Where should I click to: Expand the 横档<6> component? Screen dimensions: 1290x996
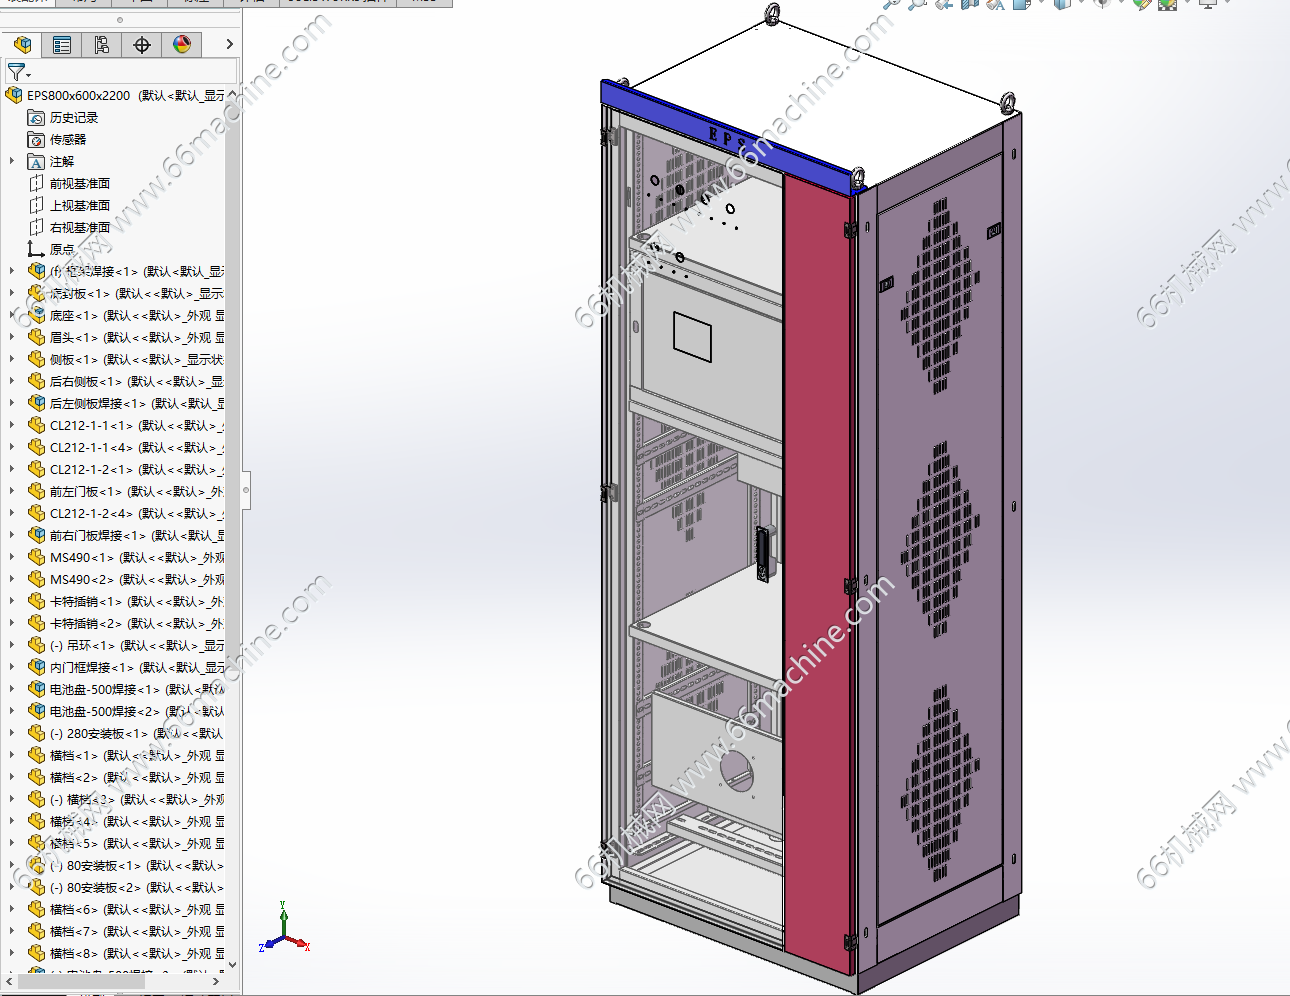pyautogui.click(x=12, y=909)
